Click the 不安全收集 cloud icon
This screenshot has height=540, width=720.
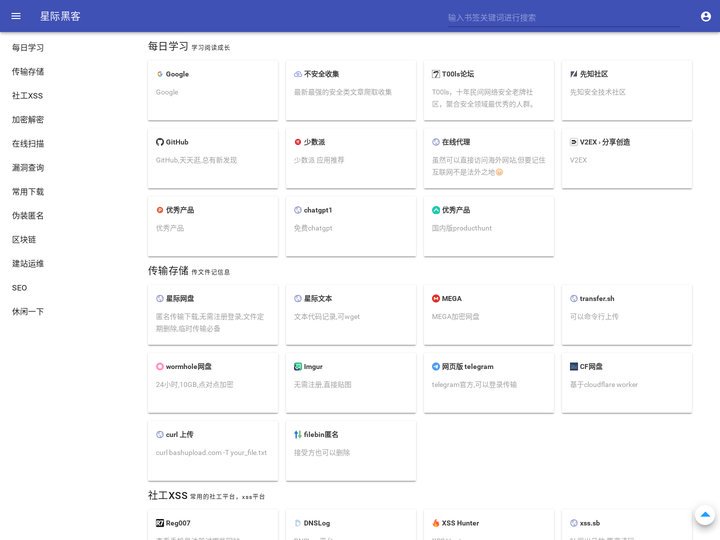[x=298, y=74]
